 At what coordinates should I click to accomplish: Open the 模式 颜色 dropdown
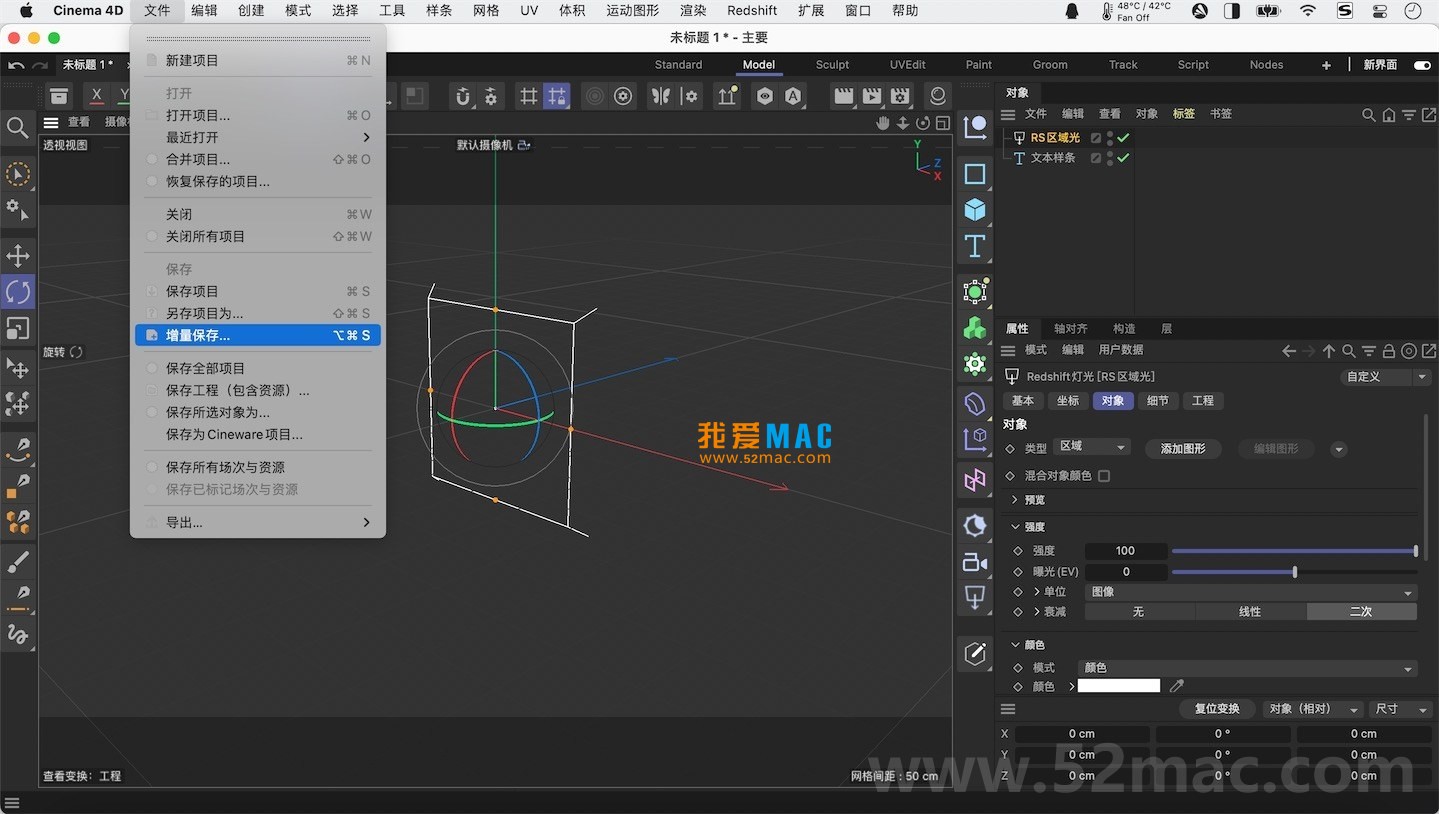[1248, 668]
